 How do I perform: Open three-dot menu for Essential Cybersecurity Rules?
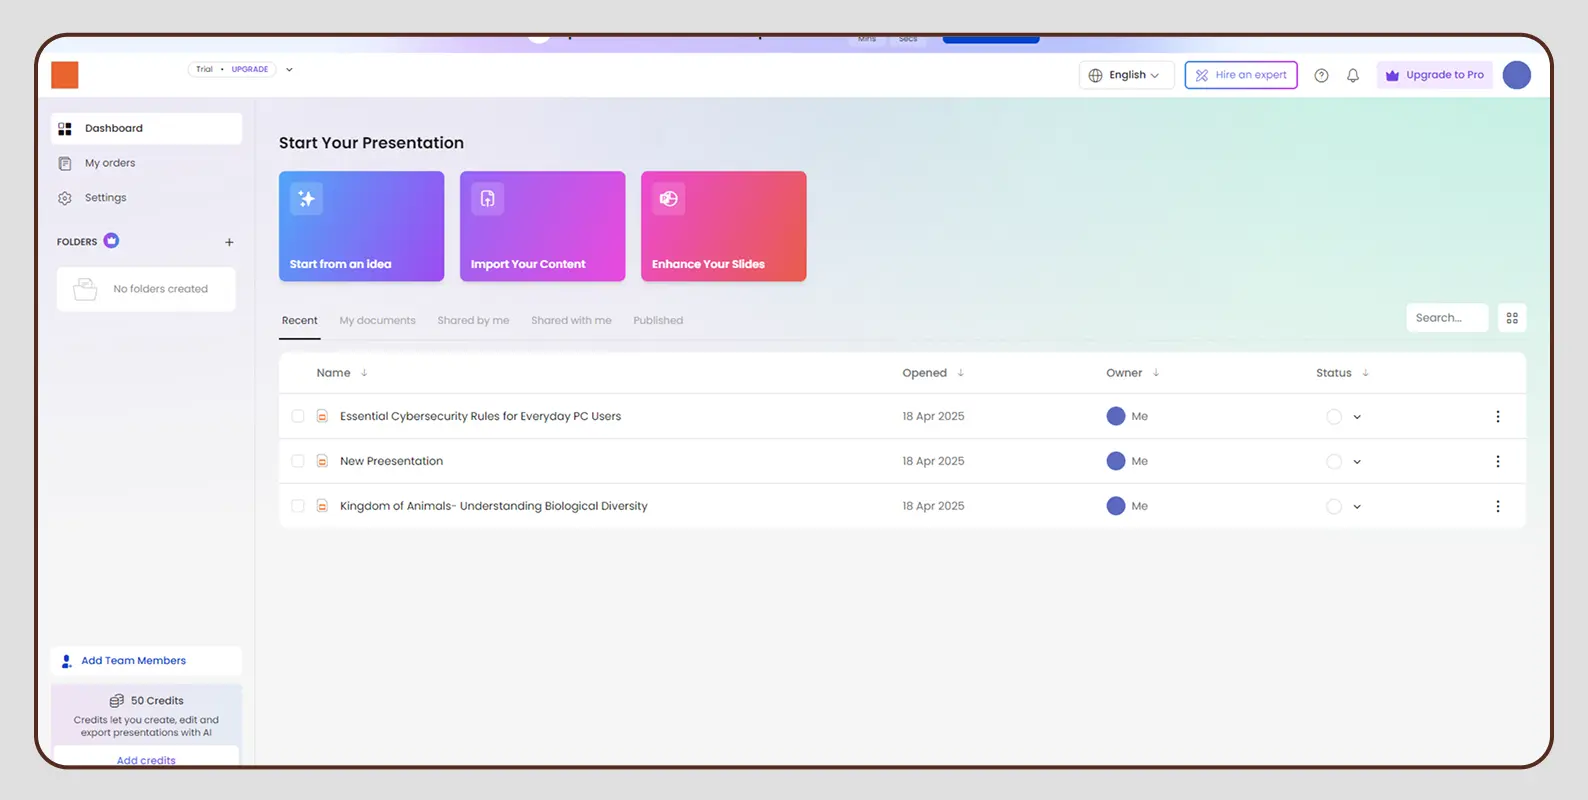pos(1497,417)
